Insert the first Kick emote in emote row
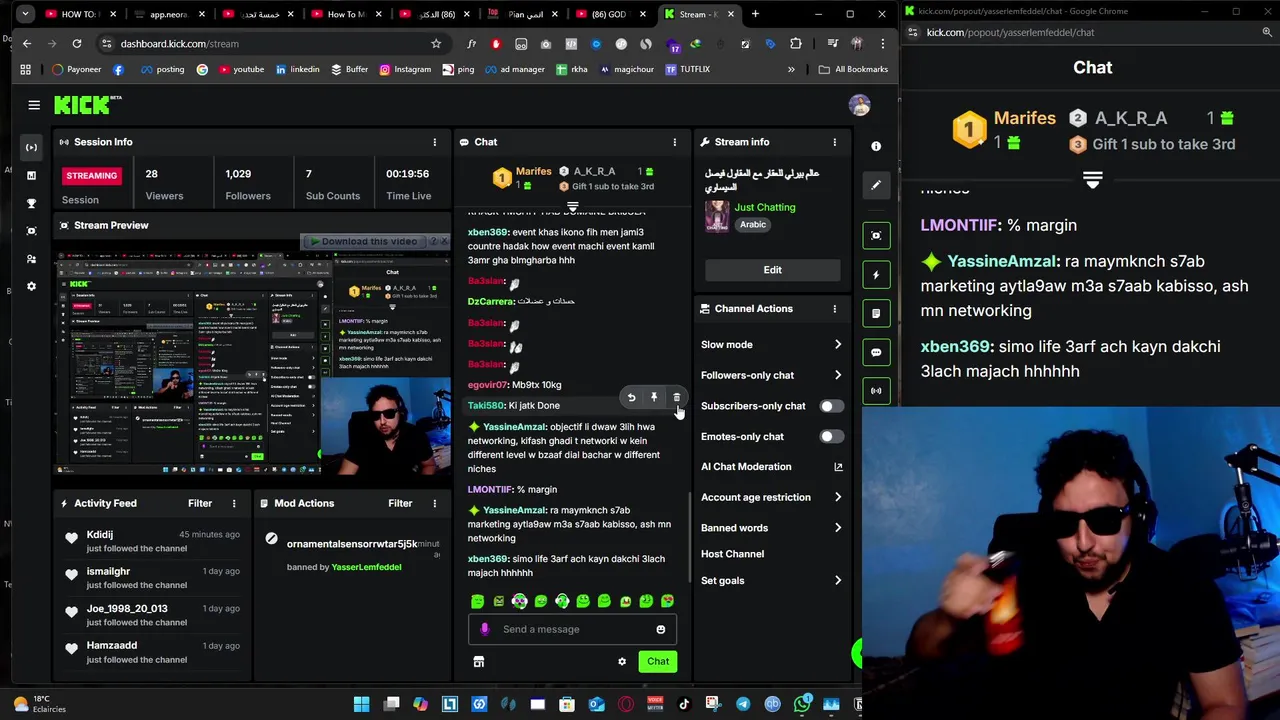The image size is (1280, 720). (477, 601)
